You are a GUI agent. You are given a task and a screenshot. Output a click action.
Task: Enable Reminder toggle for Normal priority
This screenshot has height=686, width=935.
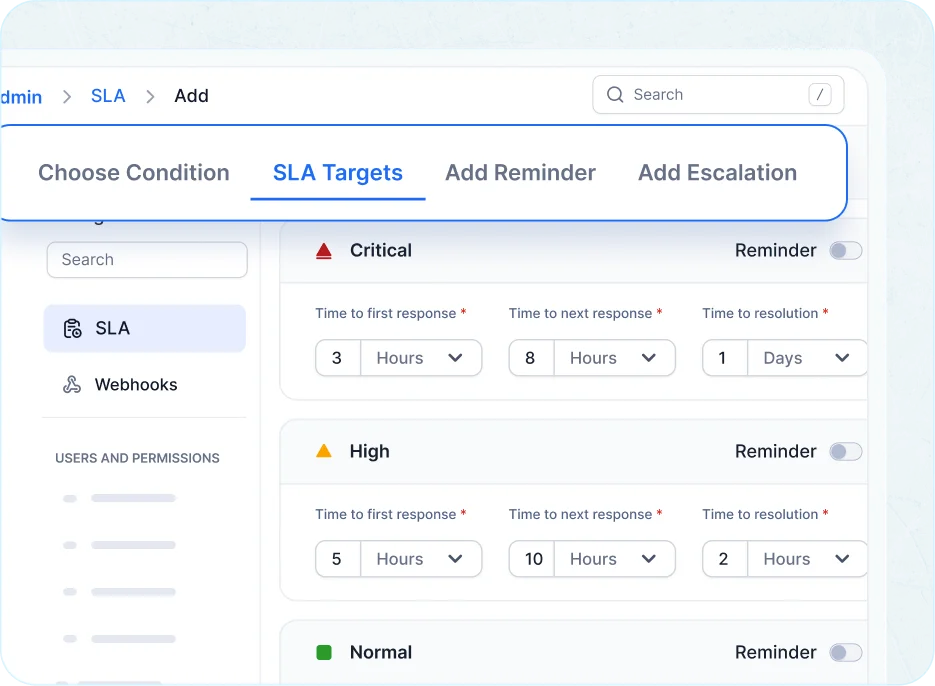click(x=846, y=653)
